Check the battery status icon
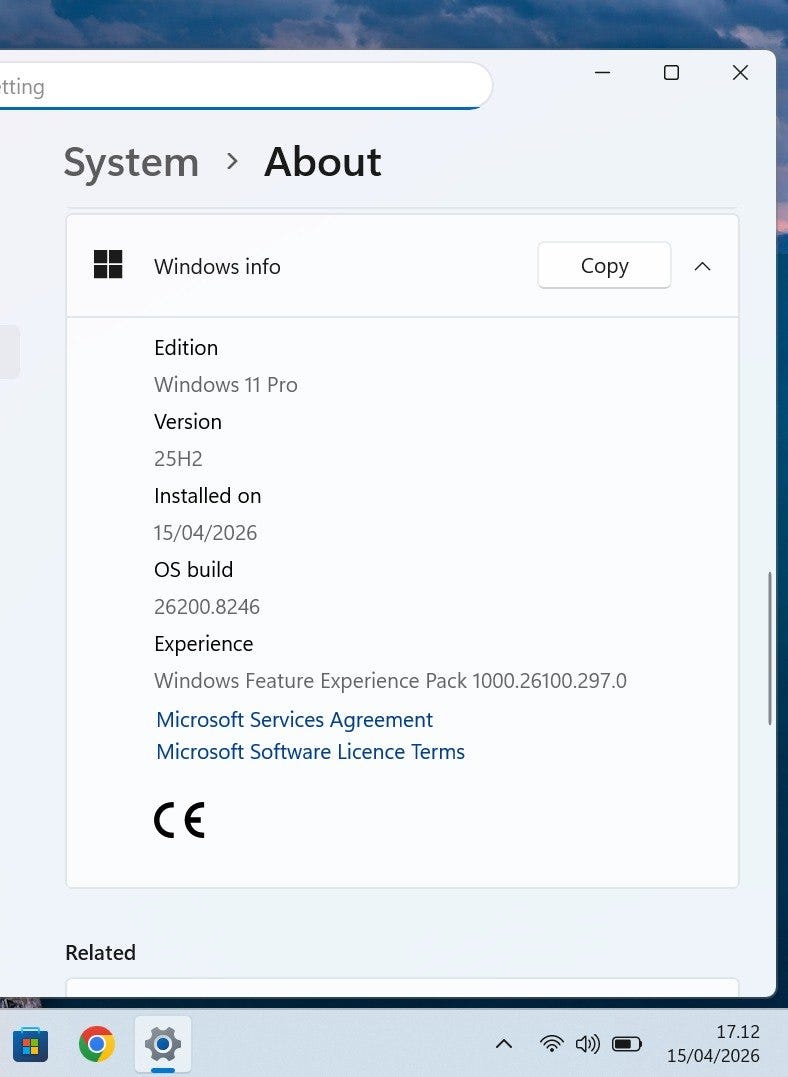The image size is (788, 1077). point(627,1044)
